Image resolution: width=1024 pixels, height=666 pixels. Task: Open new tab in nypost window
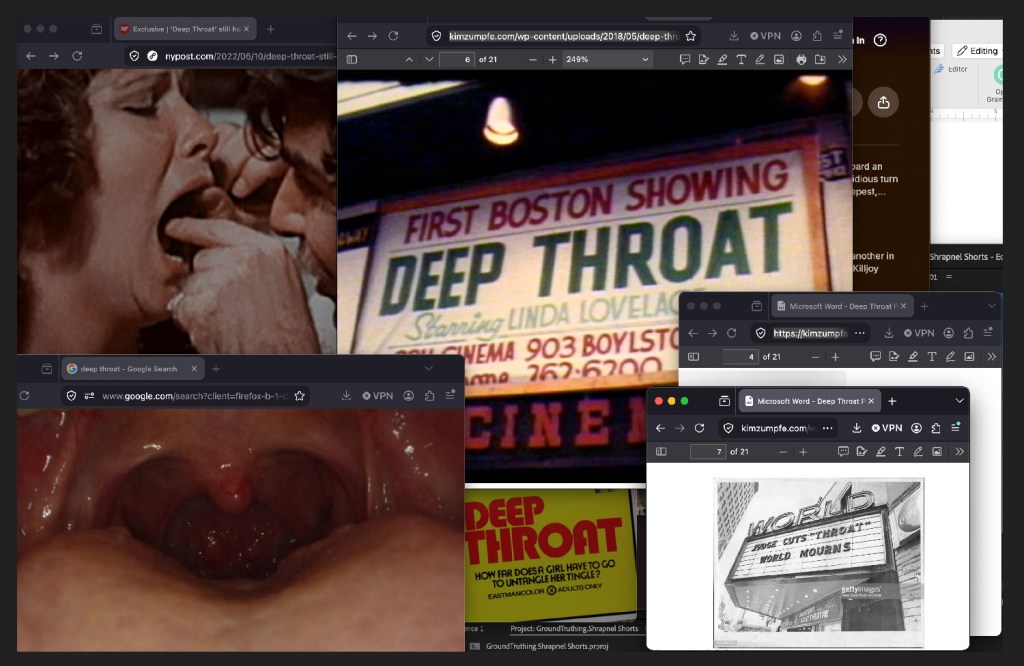(270, 29)
